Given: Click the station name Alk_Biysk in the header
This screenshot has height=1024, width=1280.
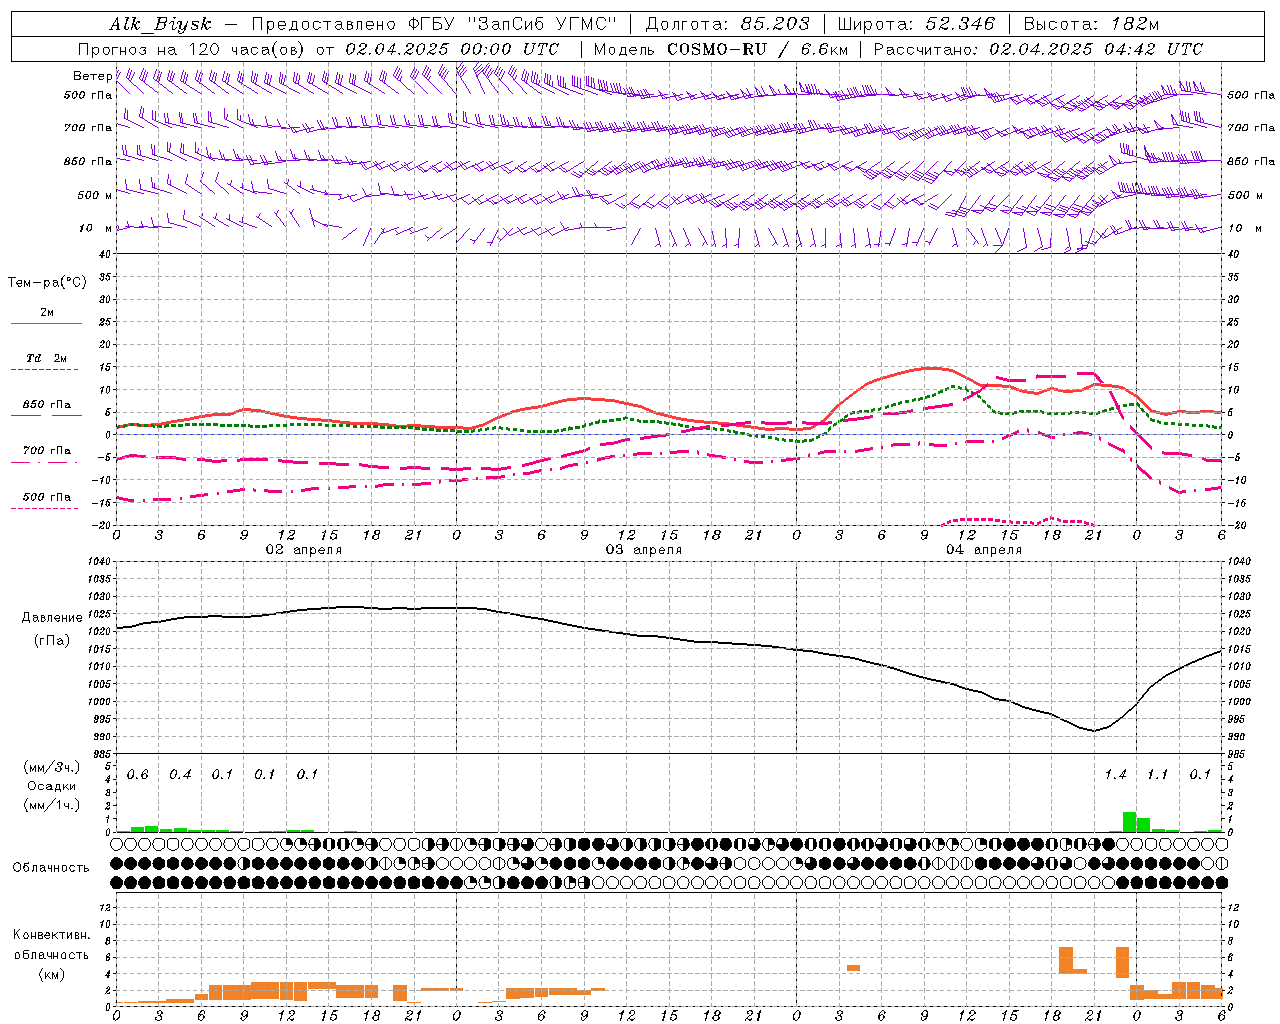Looking at the screenshot, I should point(160,24).
